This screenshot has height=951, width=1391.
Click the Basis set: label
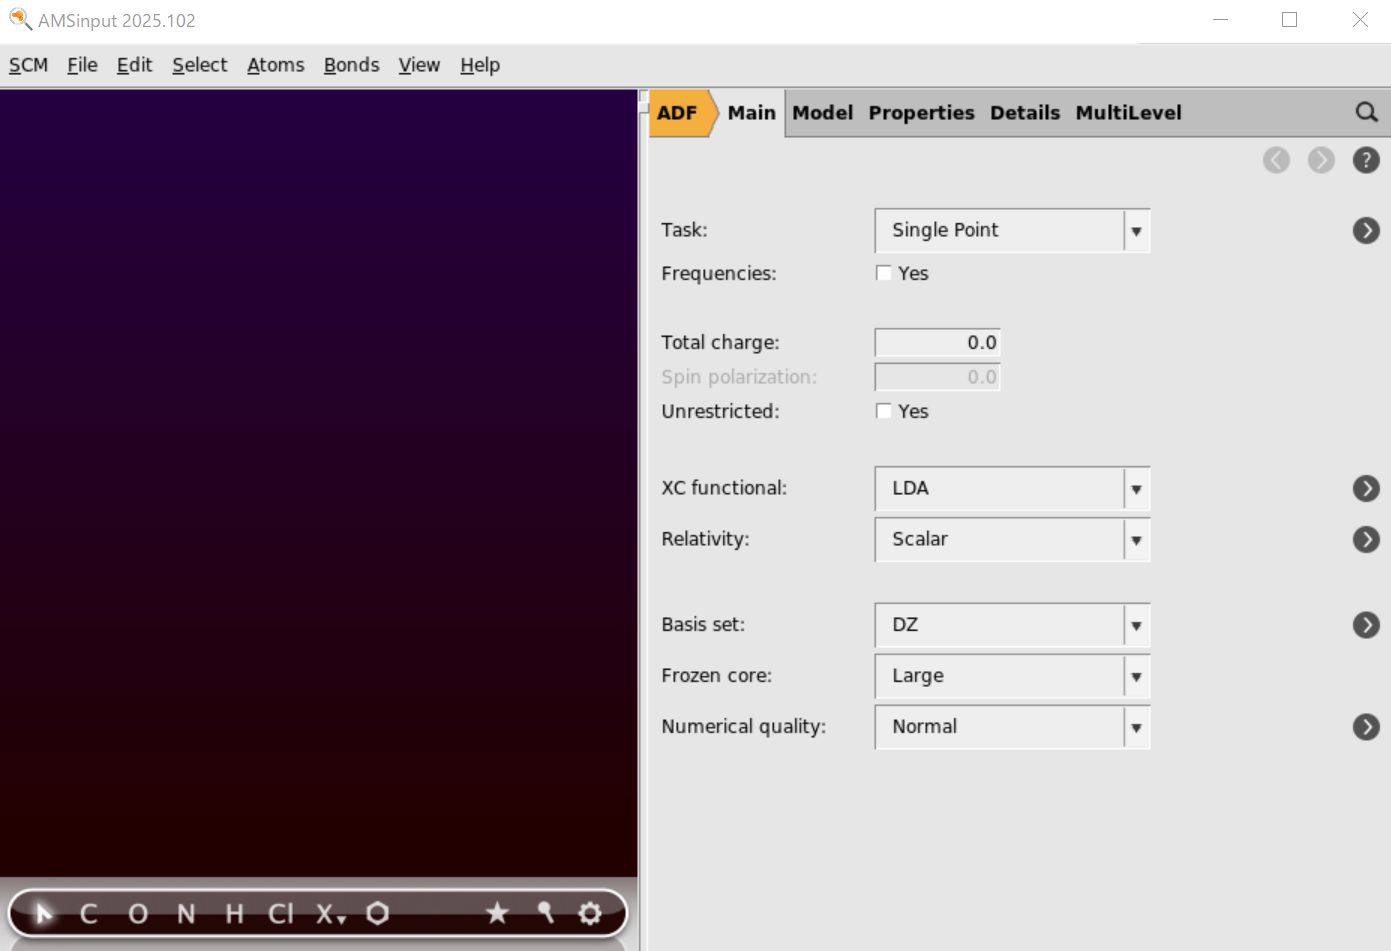click(703, 625)
